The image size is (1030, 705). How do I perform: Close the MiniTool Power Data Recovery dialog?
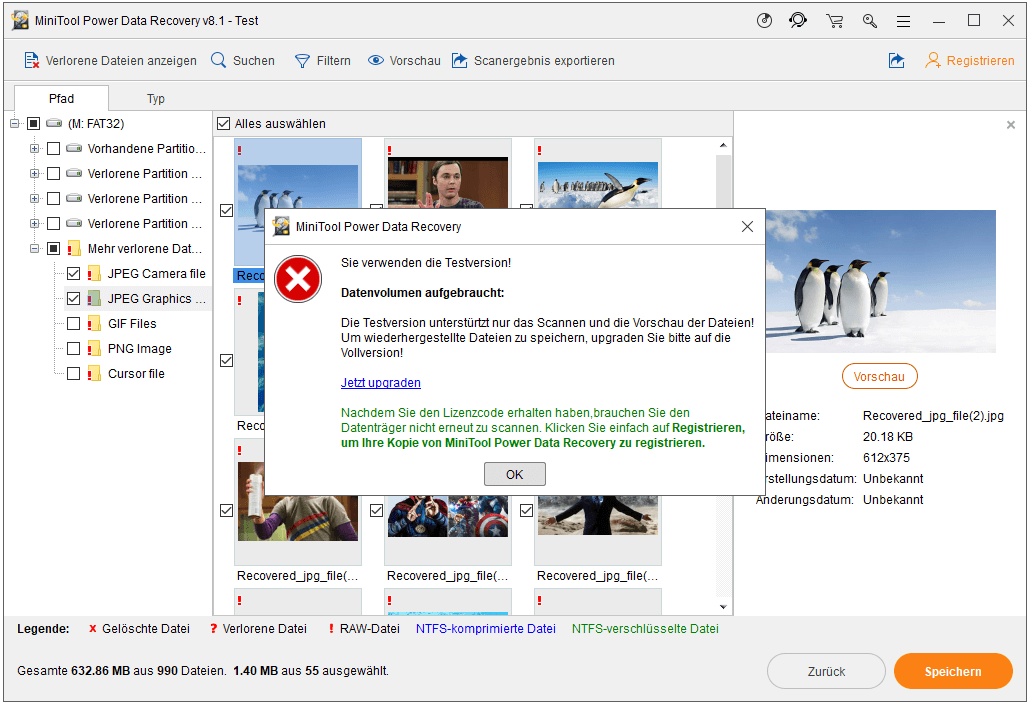(x=747, y=227)
